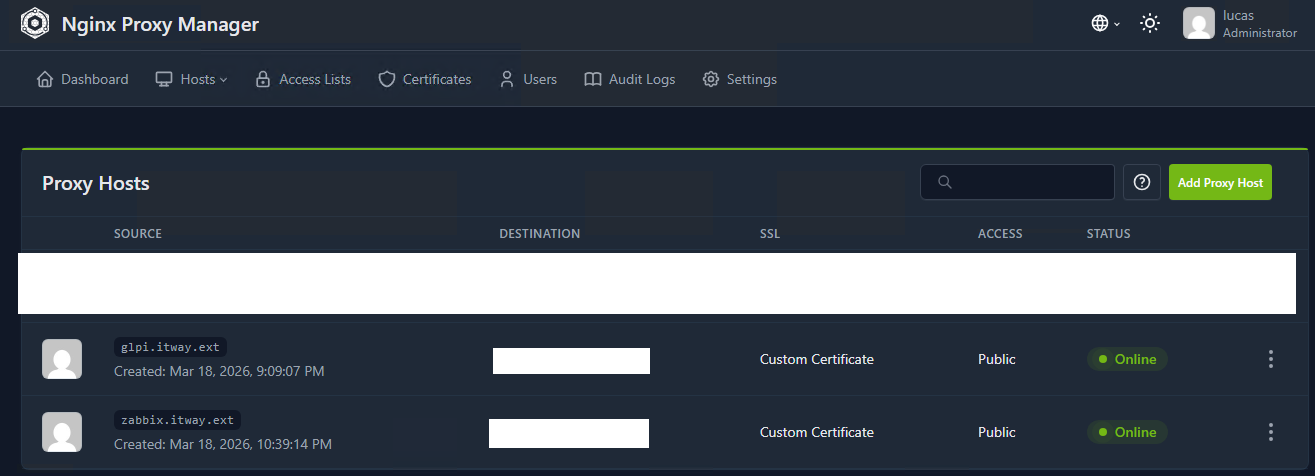This screenshot has height=476, width=1315.
Task: Click Public access in the glpi.itway.ext row
Action: coord(997,359)
